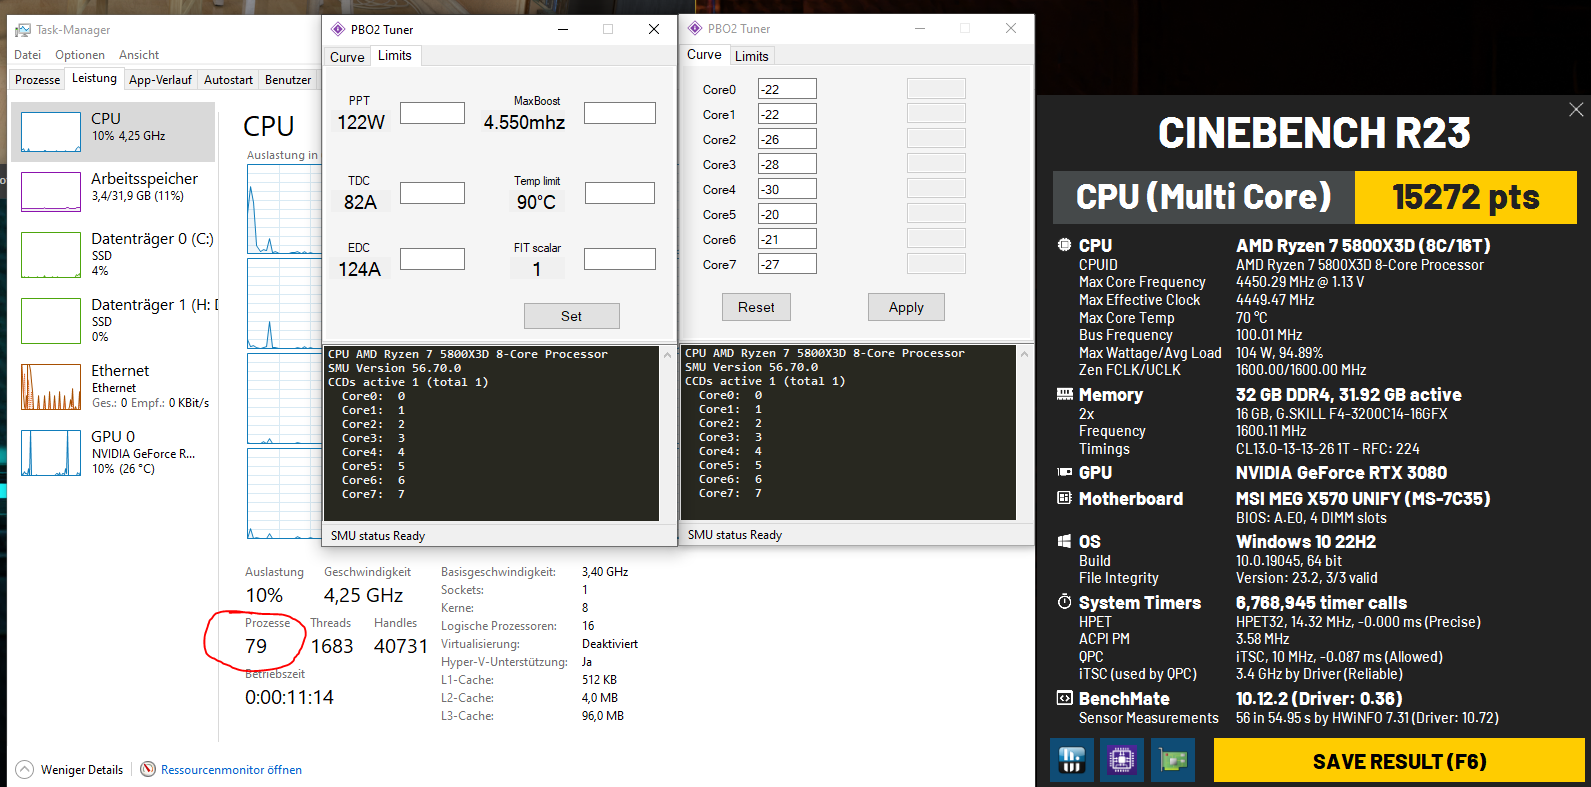Click the Ressourcenmonitor icon at bottom
The image size is (1591, 787).
(x=148, y=769)
